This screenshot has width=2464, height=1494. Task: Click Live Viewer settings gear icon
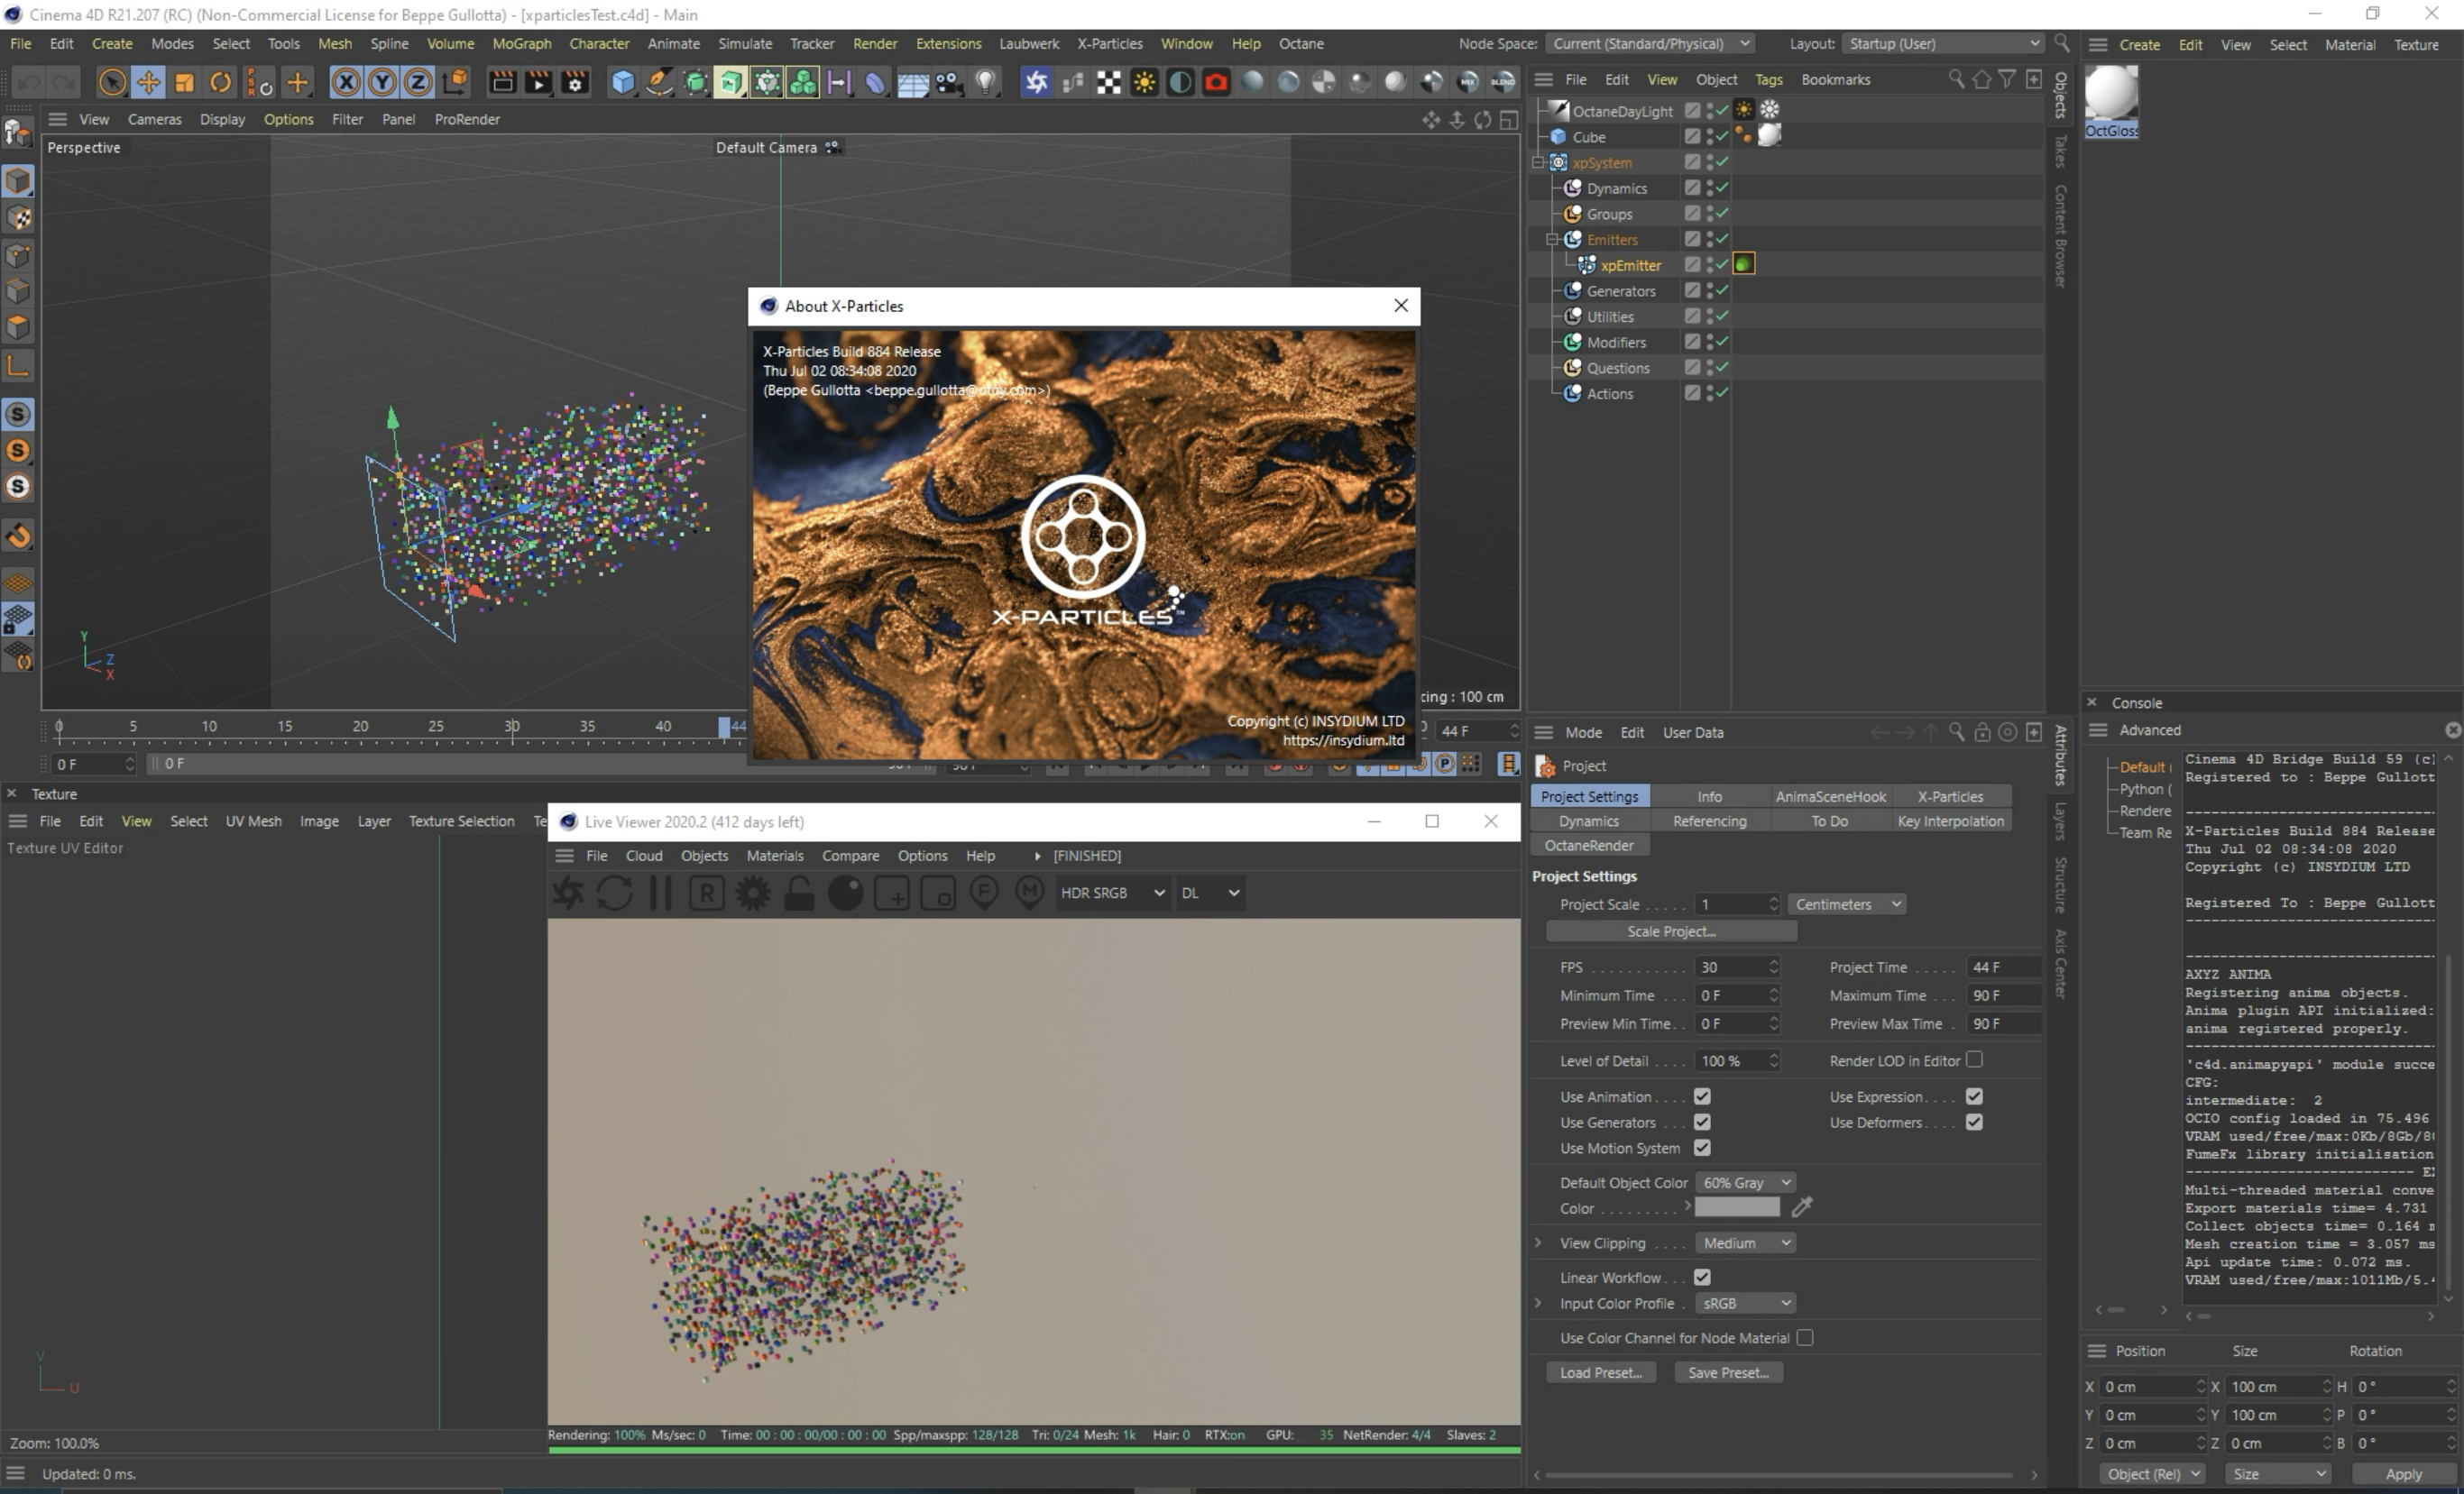[x=753, y=893]
